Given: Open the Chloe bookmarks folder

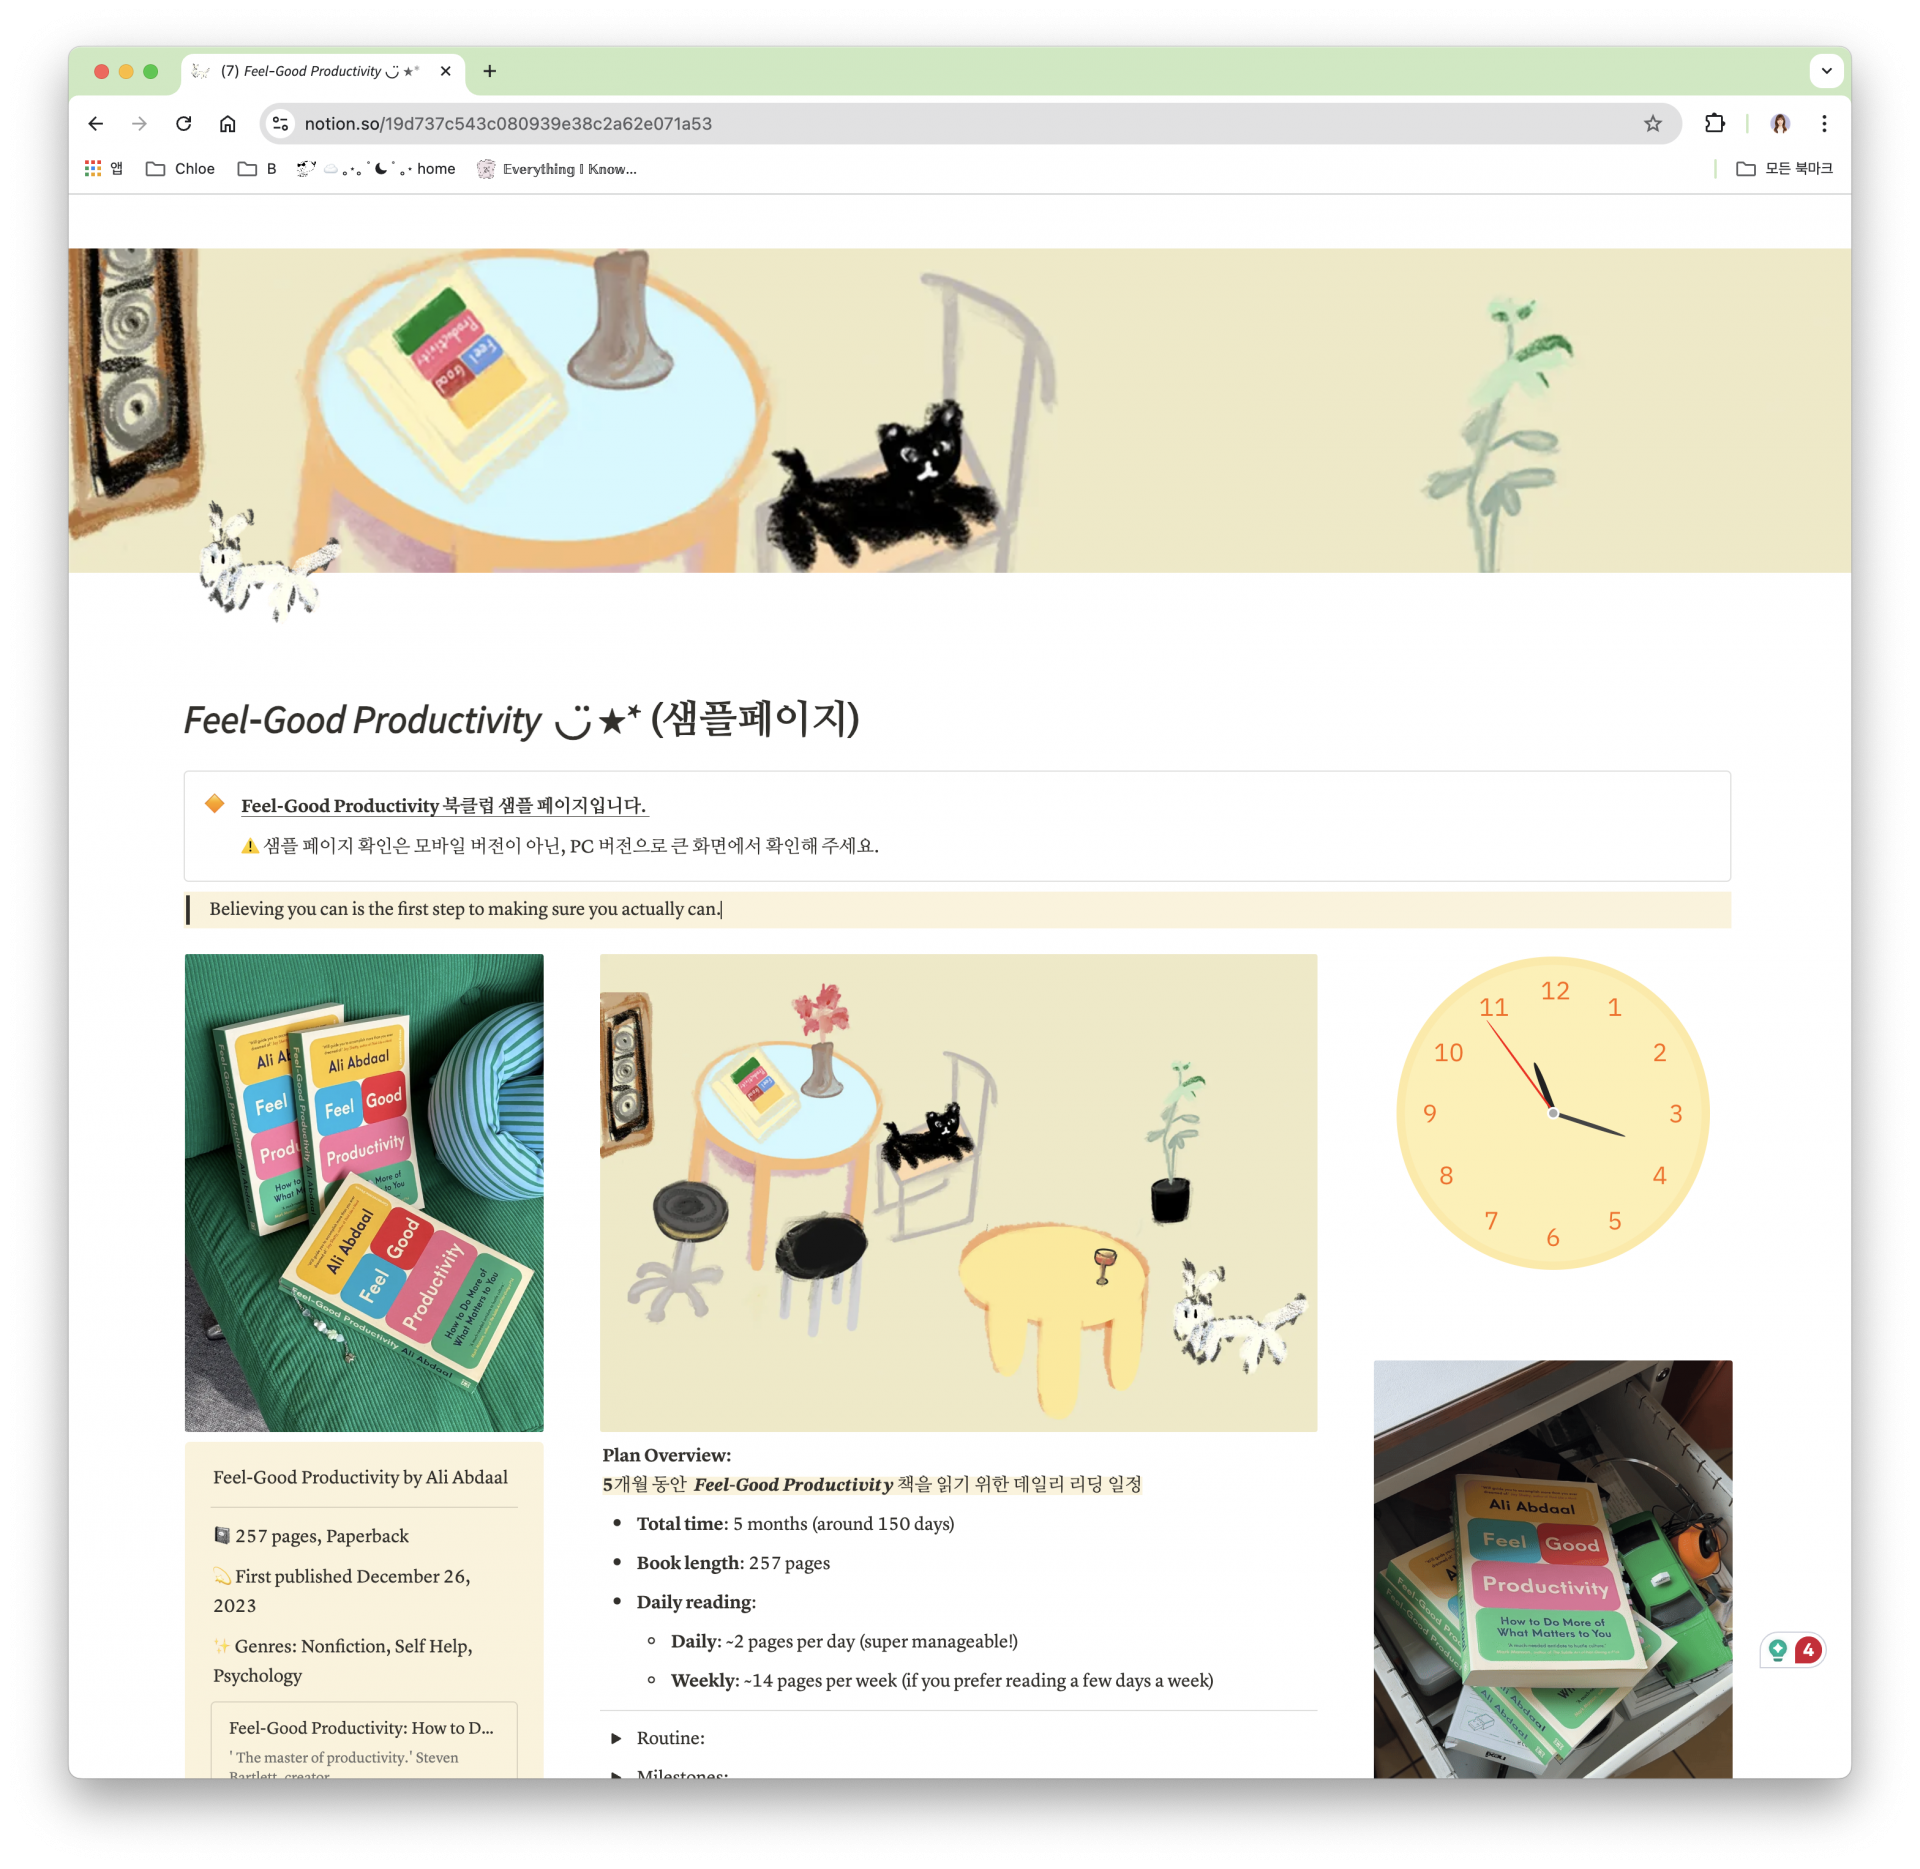Looking at the screenshot, I should click(x=181, y=169).
